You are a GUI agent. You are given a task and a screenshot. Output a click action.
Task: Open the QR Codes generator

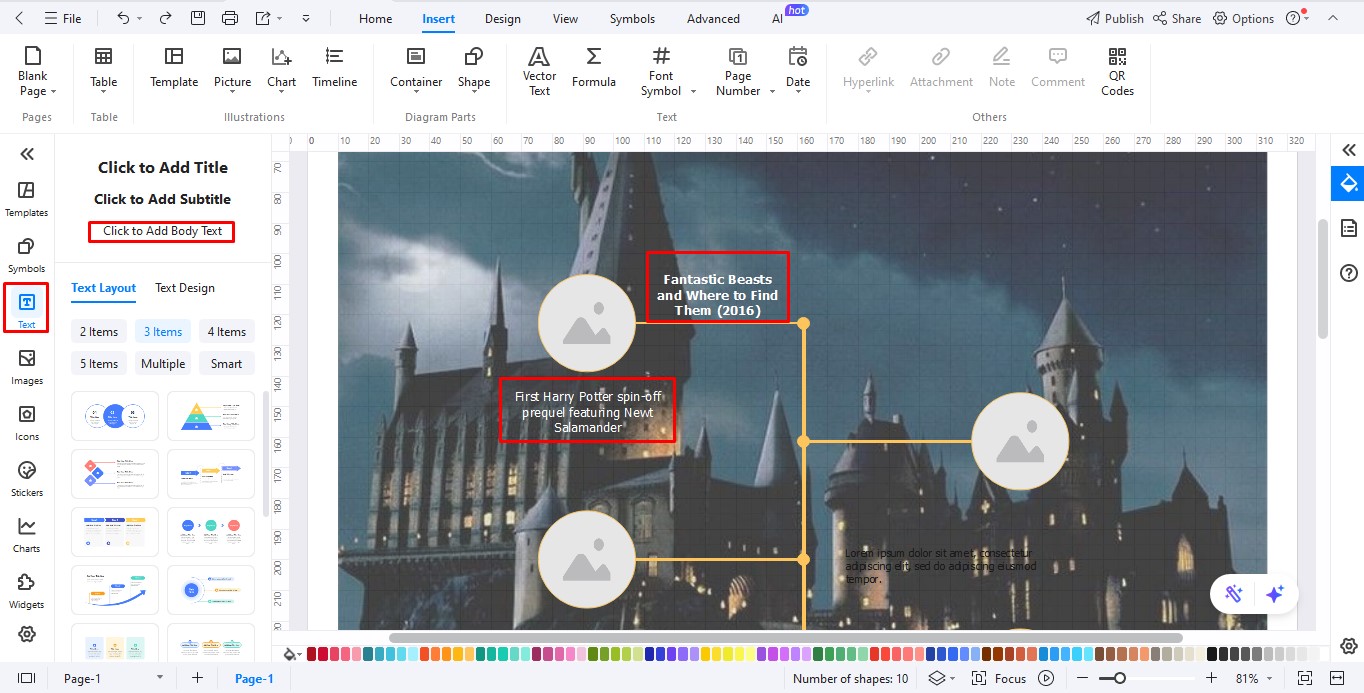click(1117, 71)
